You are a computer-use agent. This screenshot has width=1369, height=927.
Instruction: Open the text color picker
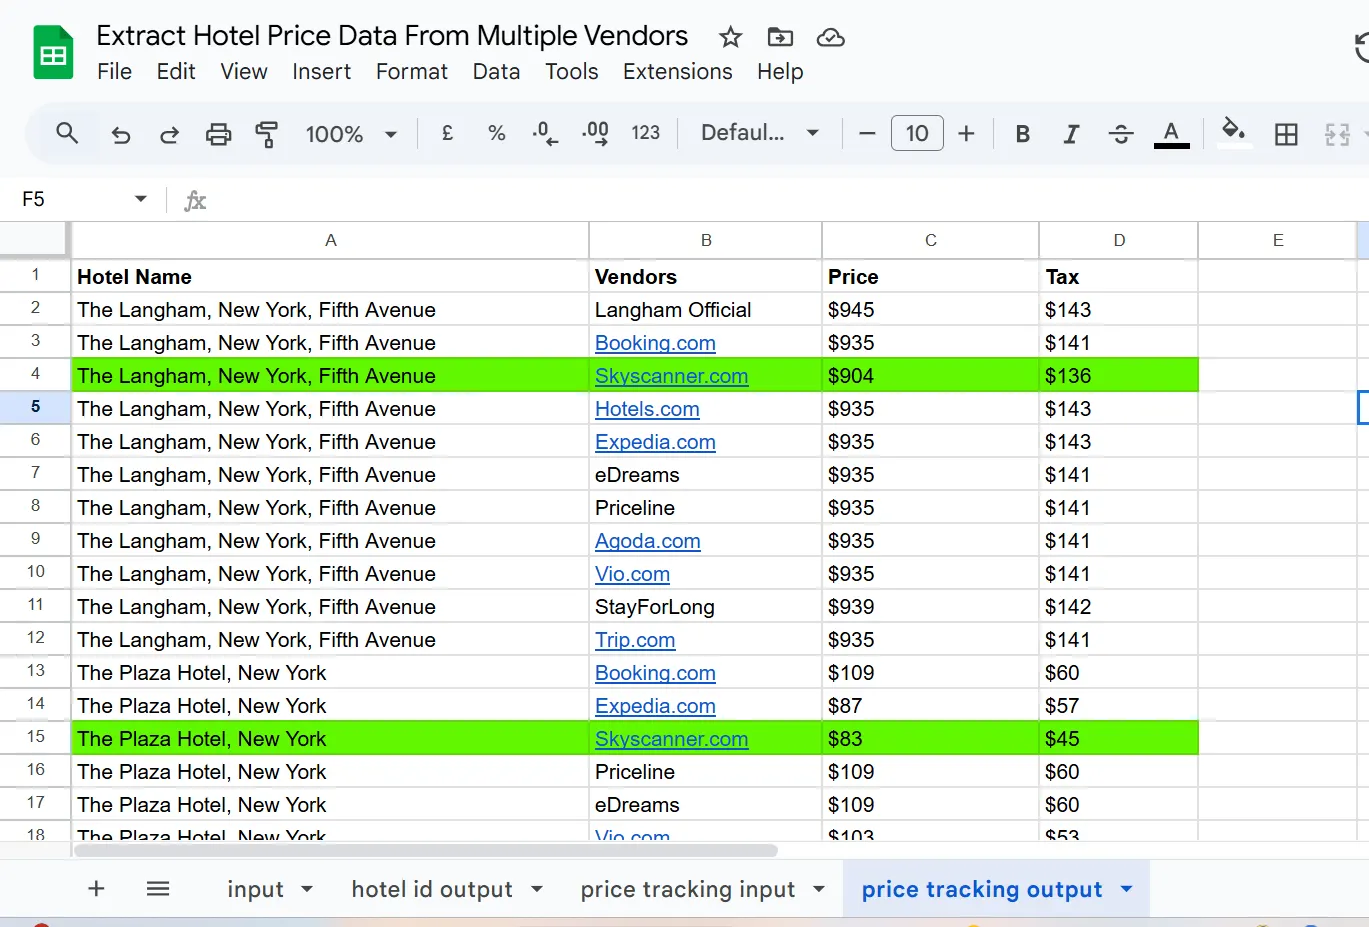click(x=1171, y=134)
